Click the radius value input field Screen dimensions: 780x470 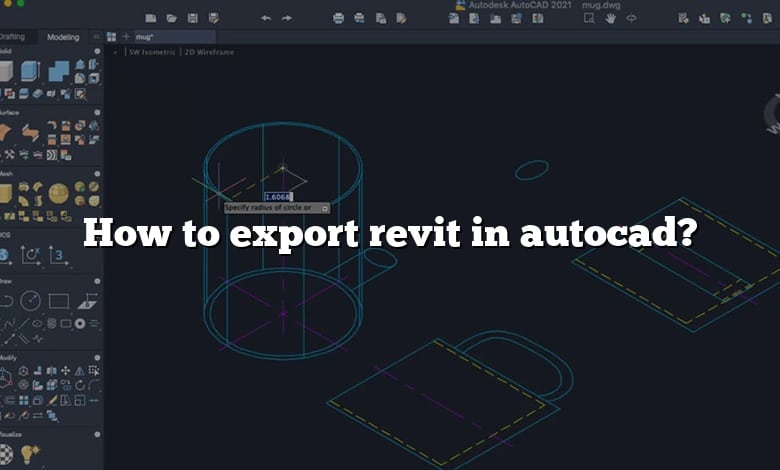(278, 197)
